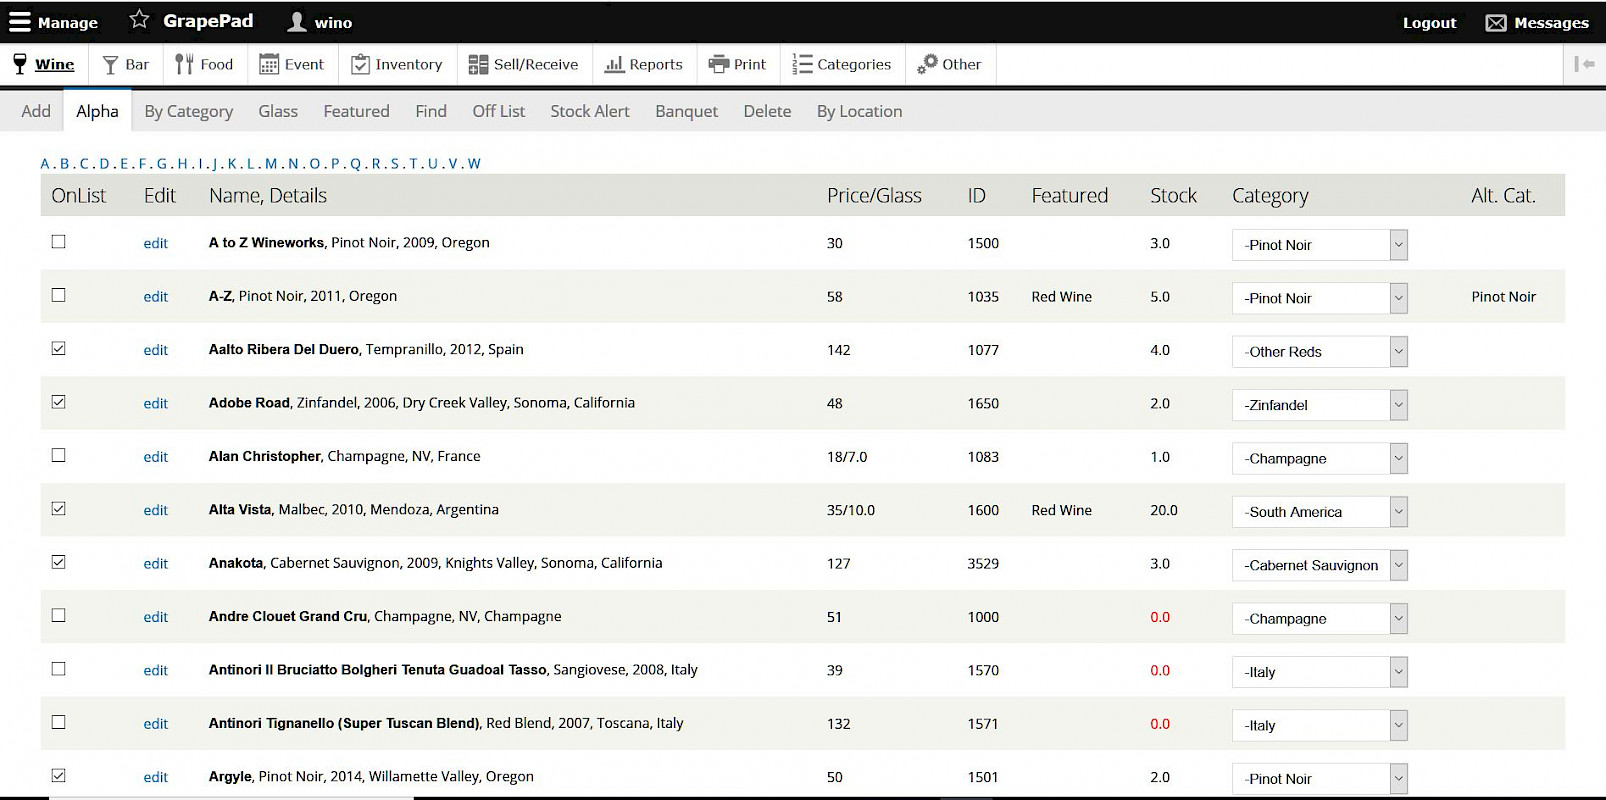
Task: Collapse the toolbar with the arrow icon
Action: click(1584, 64)
